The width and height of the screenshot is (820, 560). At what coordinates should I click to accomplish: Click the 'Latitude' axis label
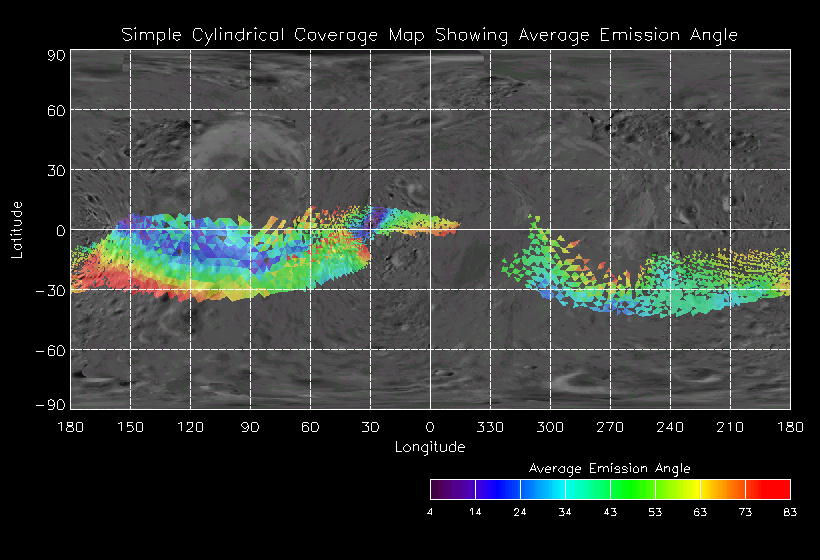[17, 230]
